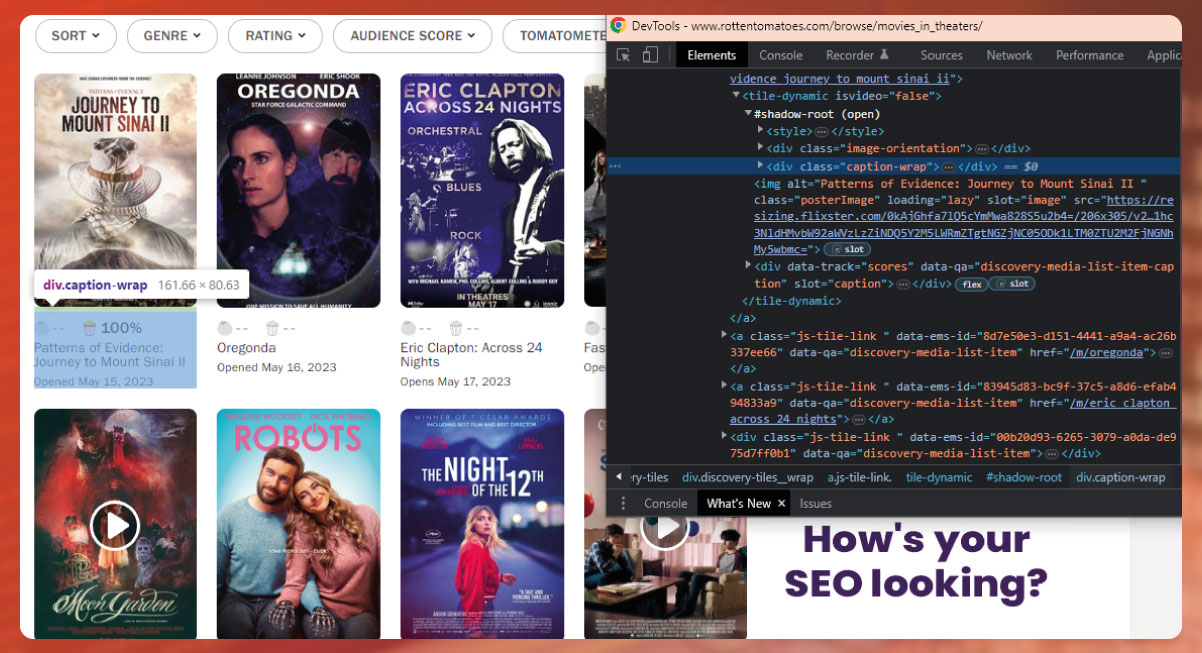
Task: Select the Issues drawer tab
Action: click(x=815, y=503)
